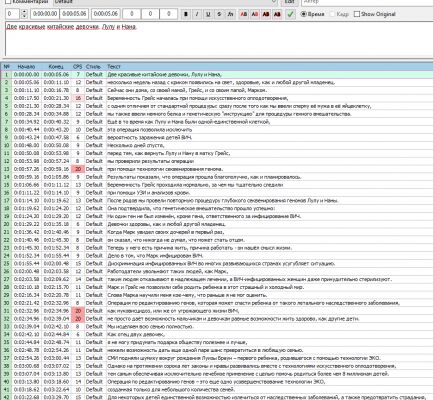Click end time 0:00:34.88 cell

click(56, 114)
